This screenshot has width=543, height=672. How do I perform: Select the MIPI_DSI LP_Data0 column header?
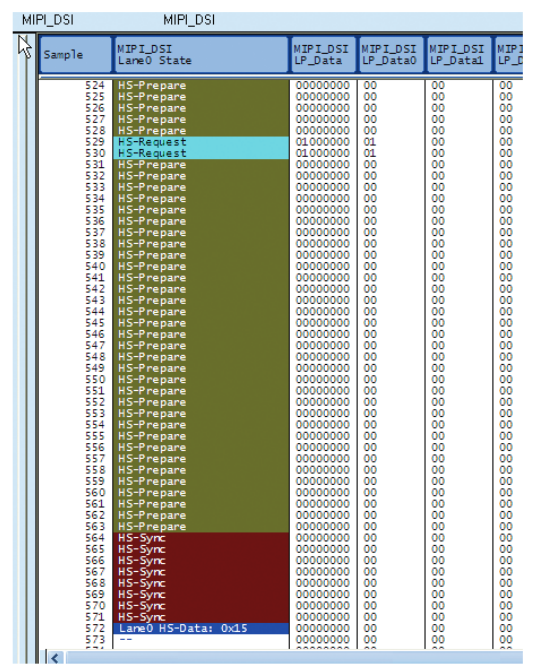pyautogui.click(x=391, y=55)
